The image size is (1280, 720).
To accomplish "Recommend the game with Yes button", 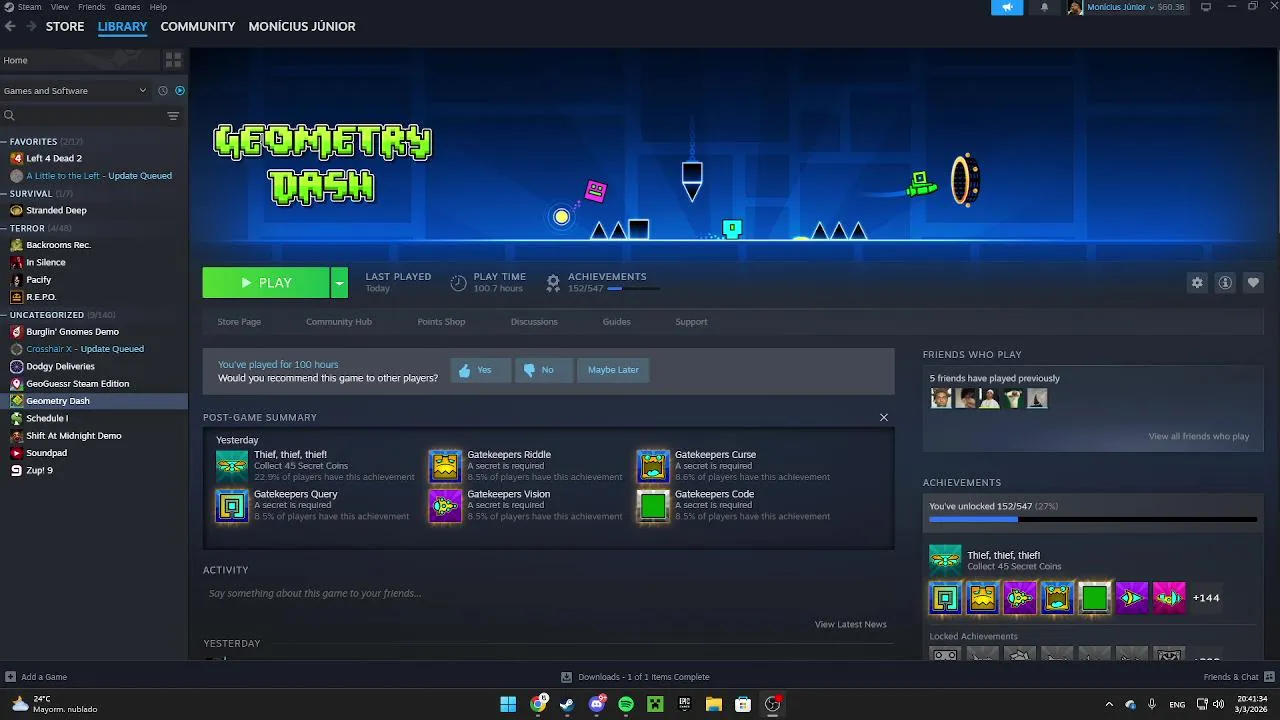I will [x=480, y=370].
